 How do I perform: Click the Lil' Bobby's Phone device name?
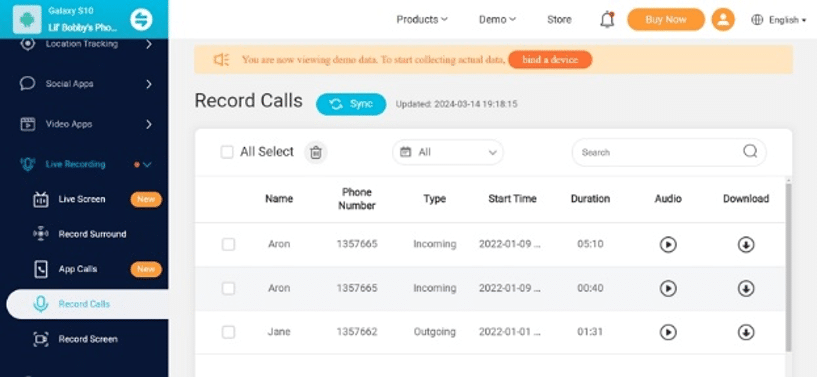[x=82, y=28]
